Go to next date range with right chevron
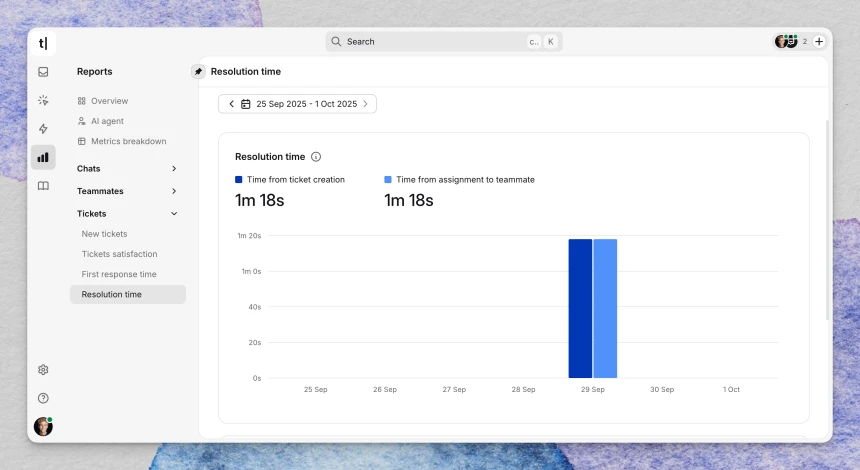The image size is (860, 470). [x=365, y=104]
